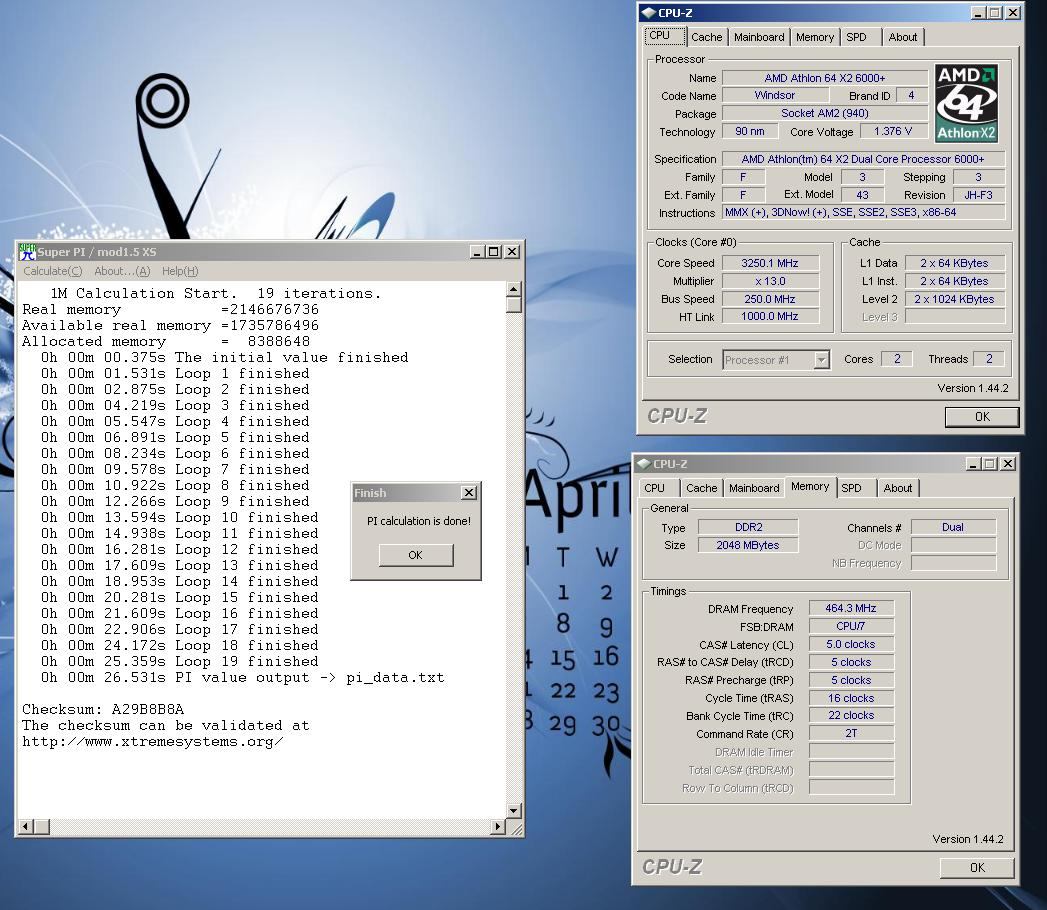Image resolution: width=1047 pixels, height=910 pixels.
Task: Click the DRAM Frequency value 464.3 MHz
Action: point(851,608)
